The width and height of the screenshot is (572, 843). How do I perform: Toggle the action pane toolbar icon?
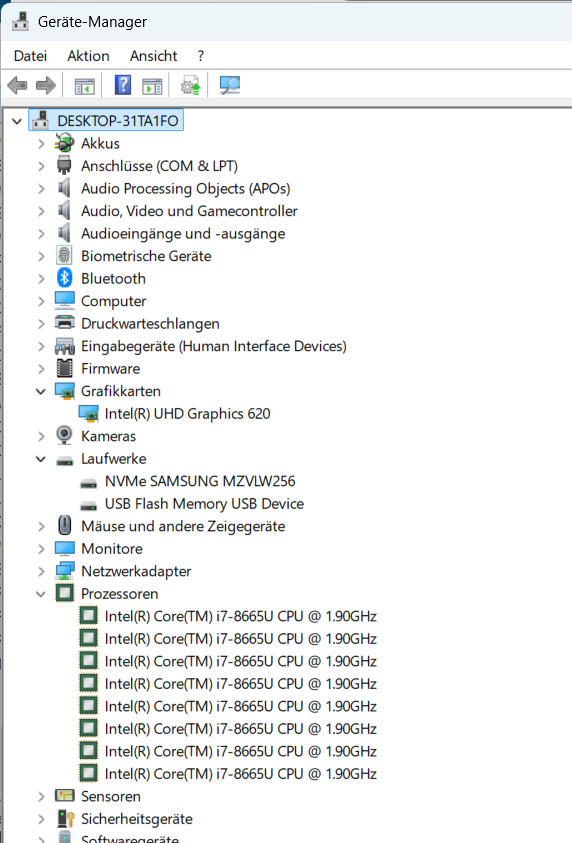click(152, 85)
